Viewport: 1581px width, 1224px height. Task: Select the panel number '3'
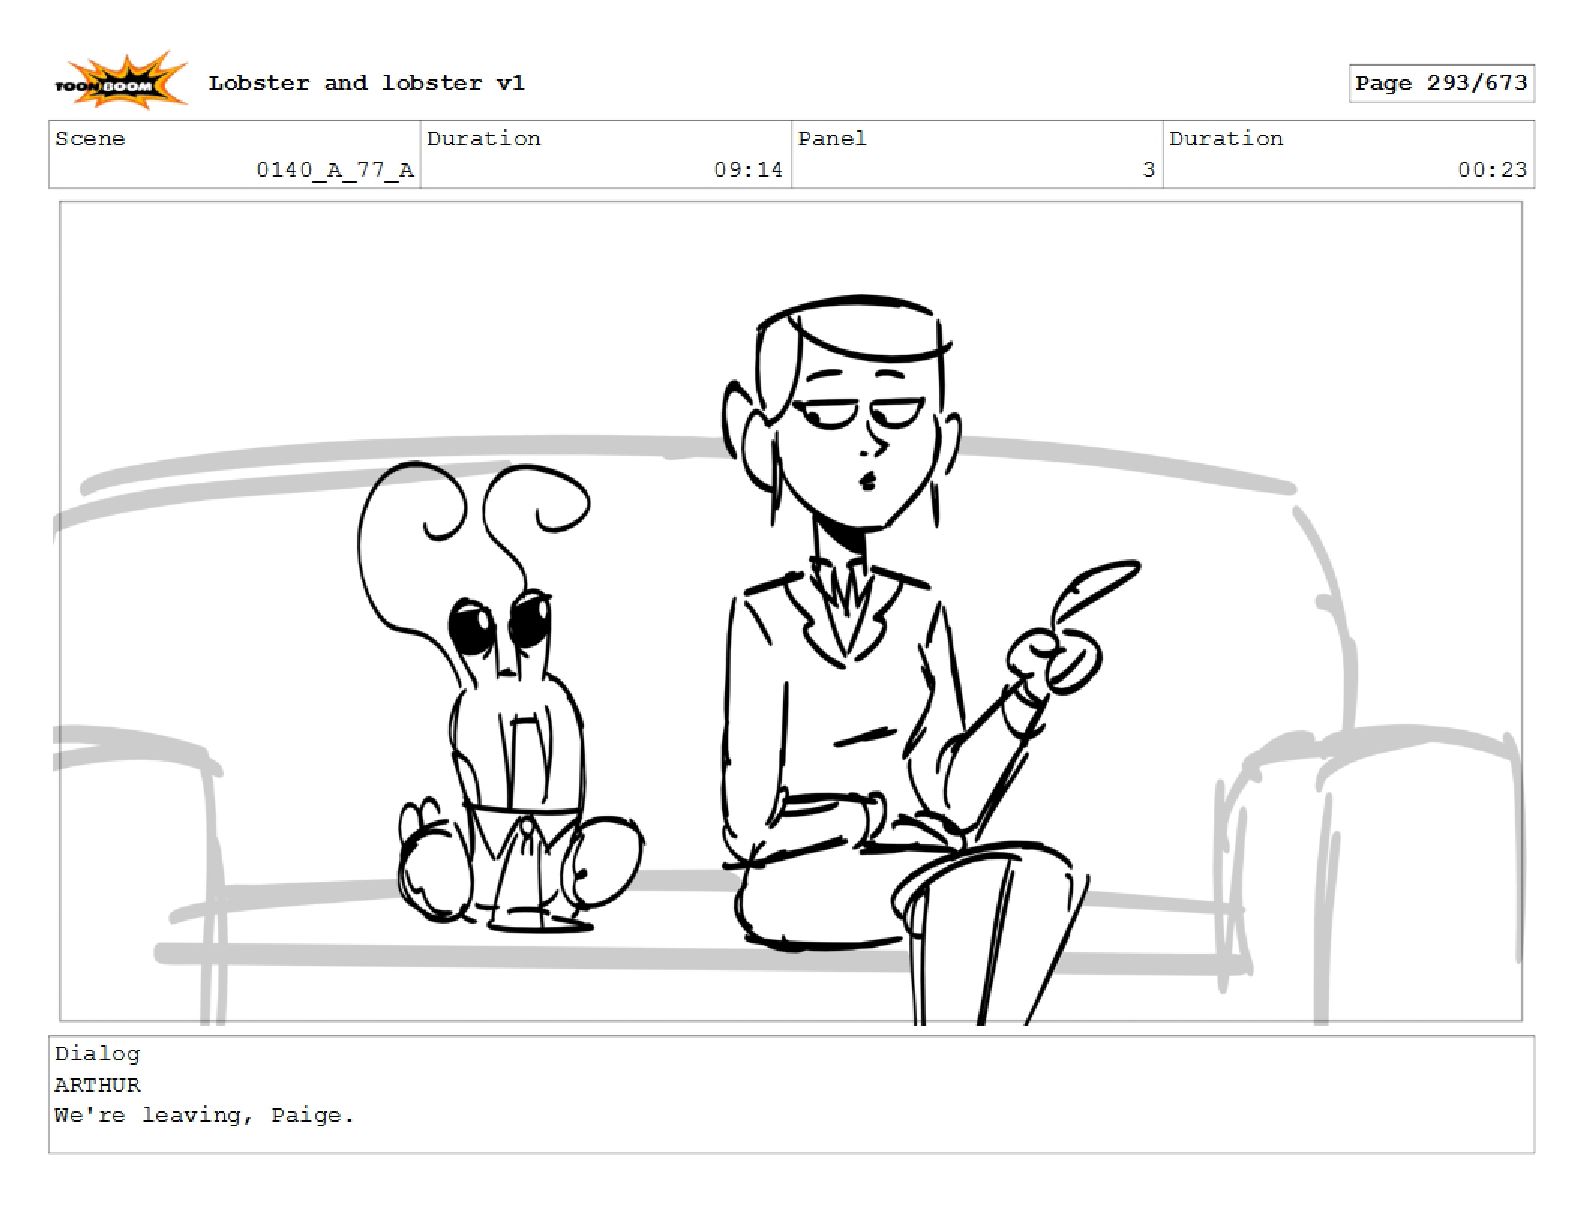click(1149, 170)
